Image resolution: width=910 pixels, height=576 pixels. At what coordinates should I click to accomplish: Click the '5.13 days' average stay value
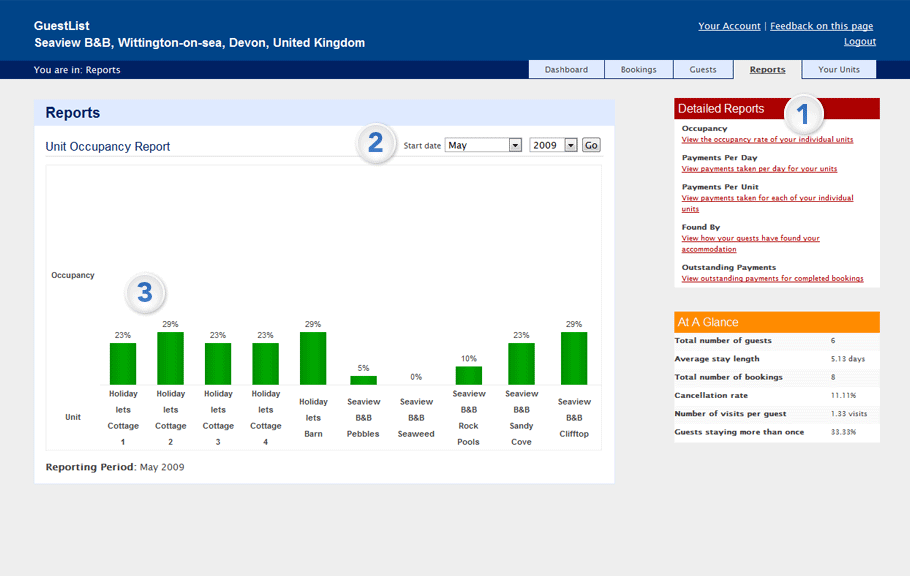[848, 359]
